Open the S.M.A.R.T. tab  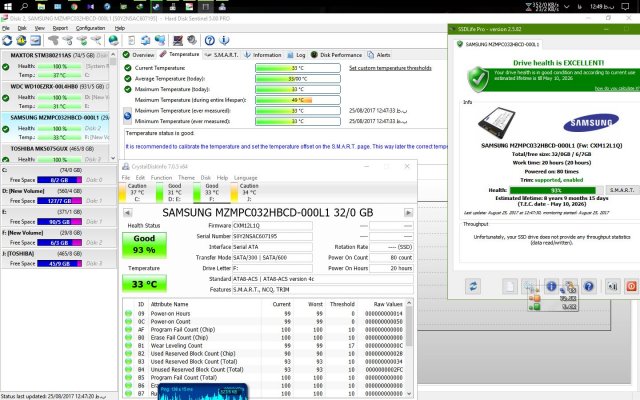click(x=227, y=54)
